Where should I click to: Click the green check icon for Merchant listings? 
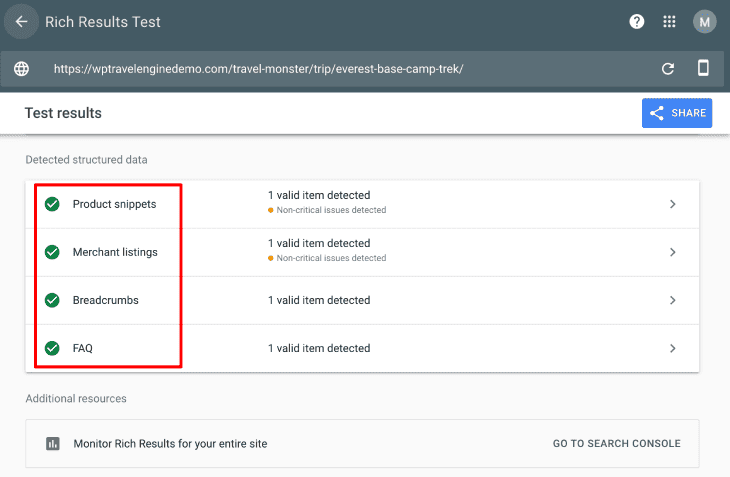pos(52,252)
